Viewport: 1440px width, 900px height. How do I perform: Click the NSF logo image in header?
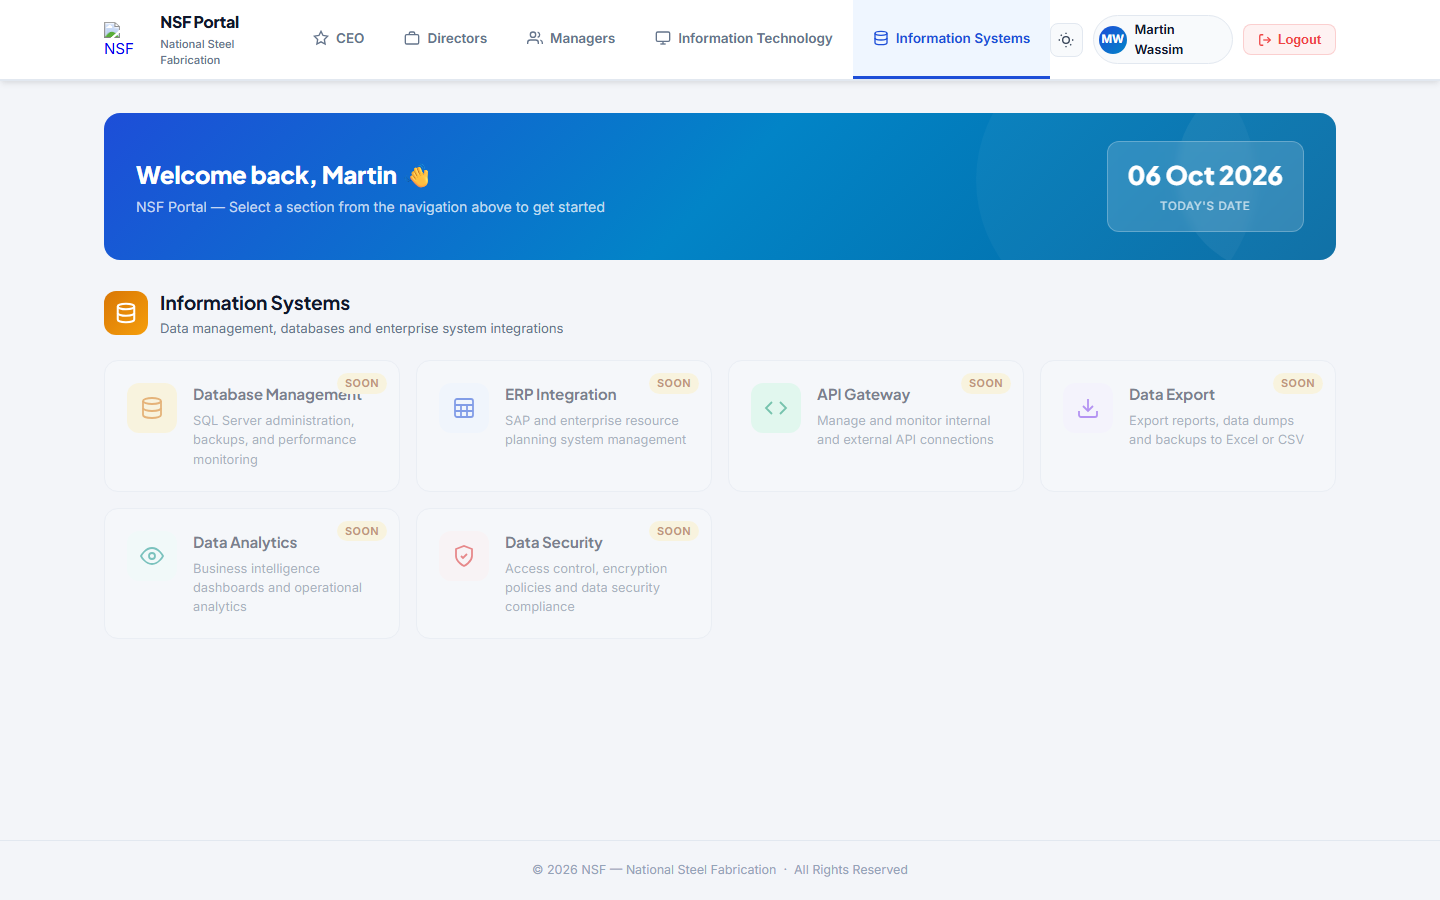[x=119, y=40]
